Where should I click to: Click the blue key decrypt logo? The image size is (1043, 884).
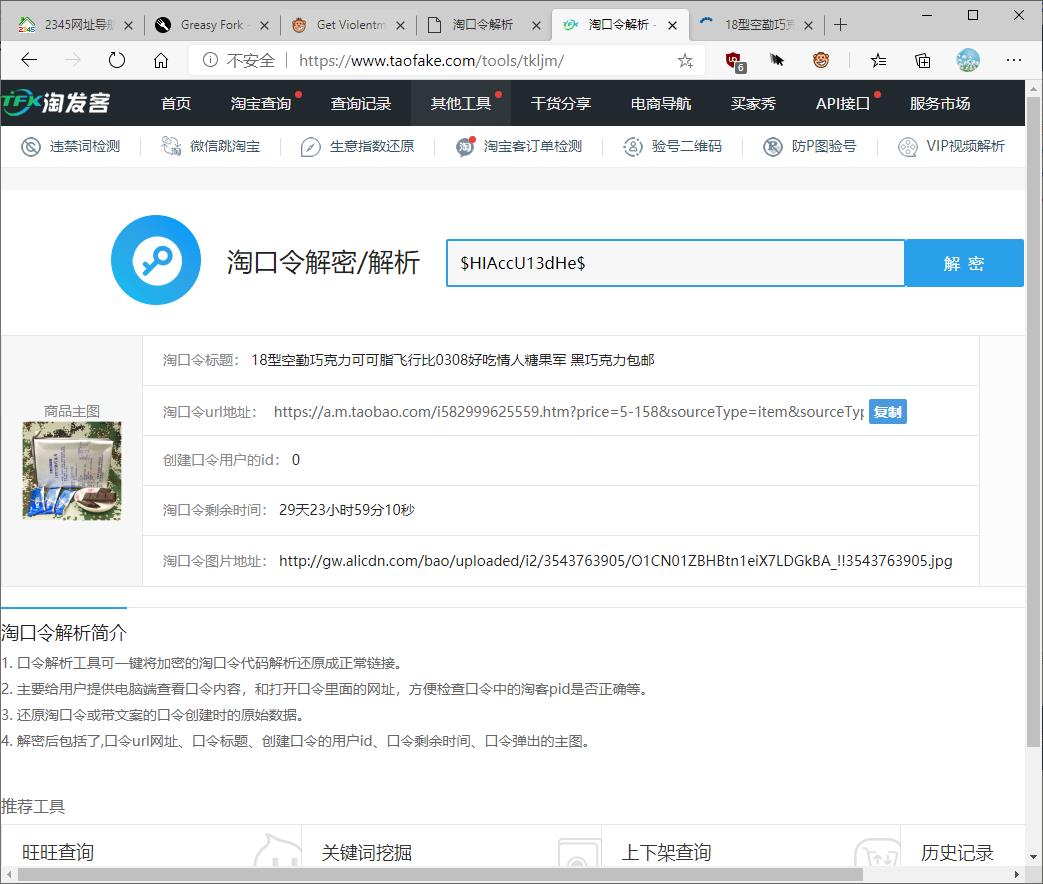point(156,260)
